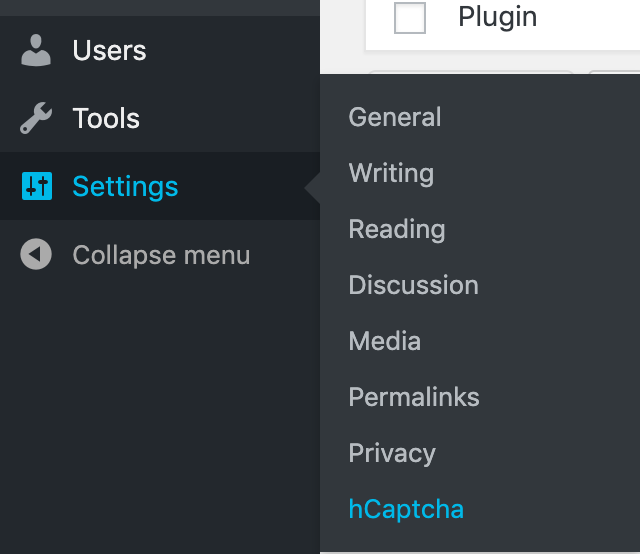Open Reading settings page
640x554 pixels.
point(397,229)
